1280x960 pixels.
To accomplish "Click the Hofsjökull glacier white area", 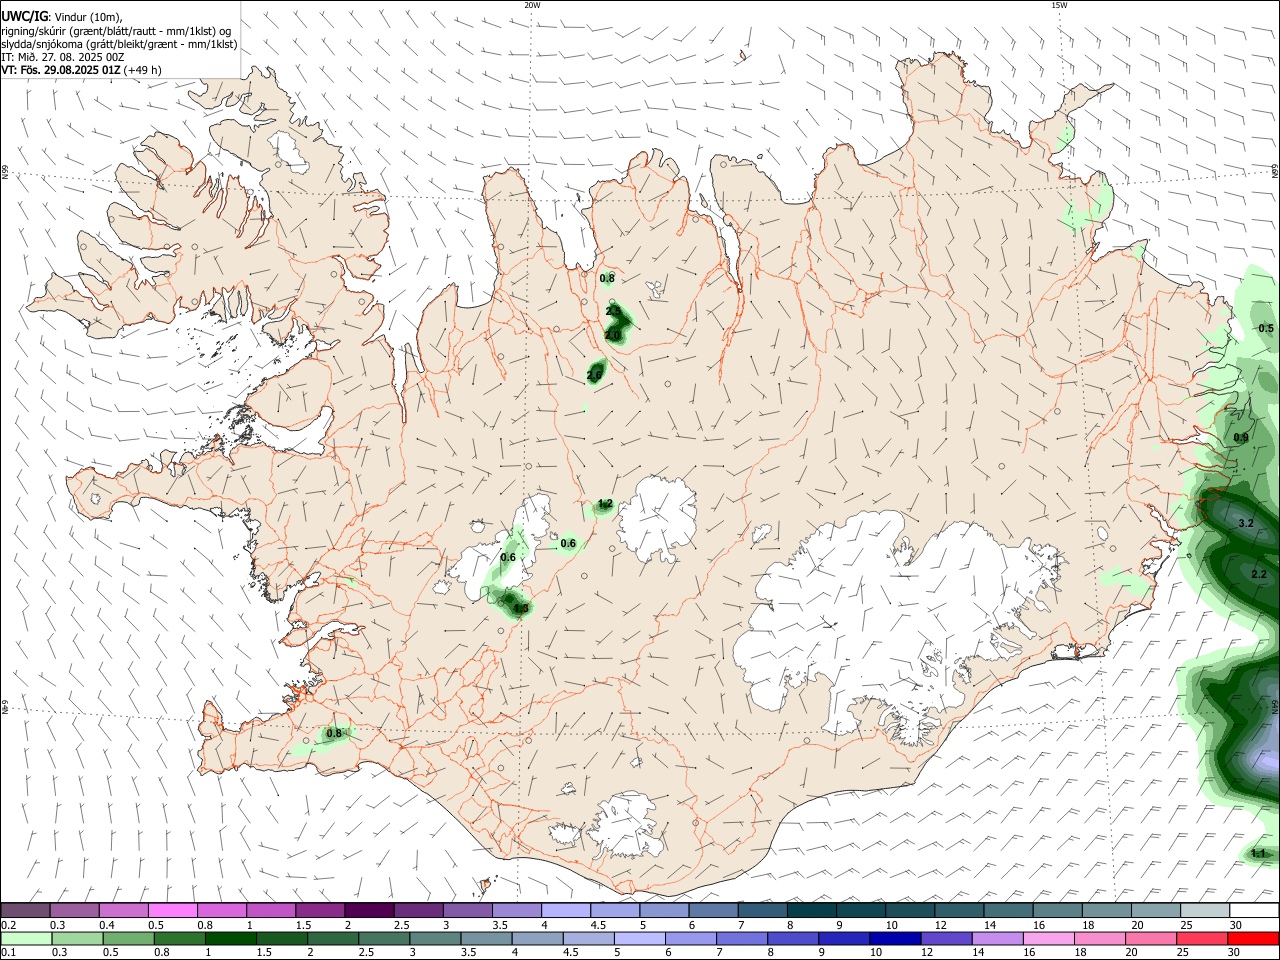I will [657, 519].
